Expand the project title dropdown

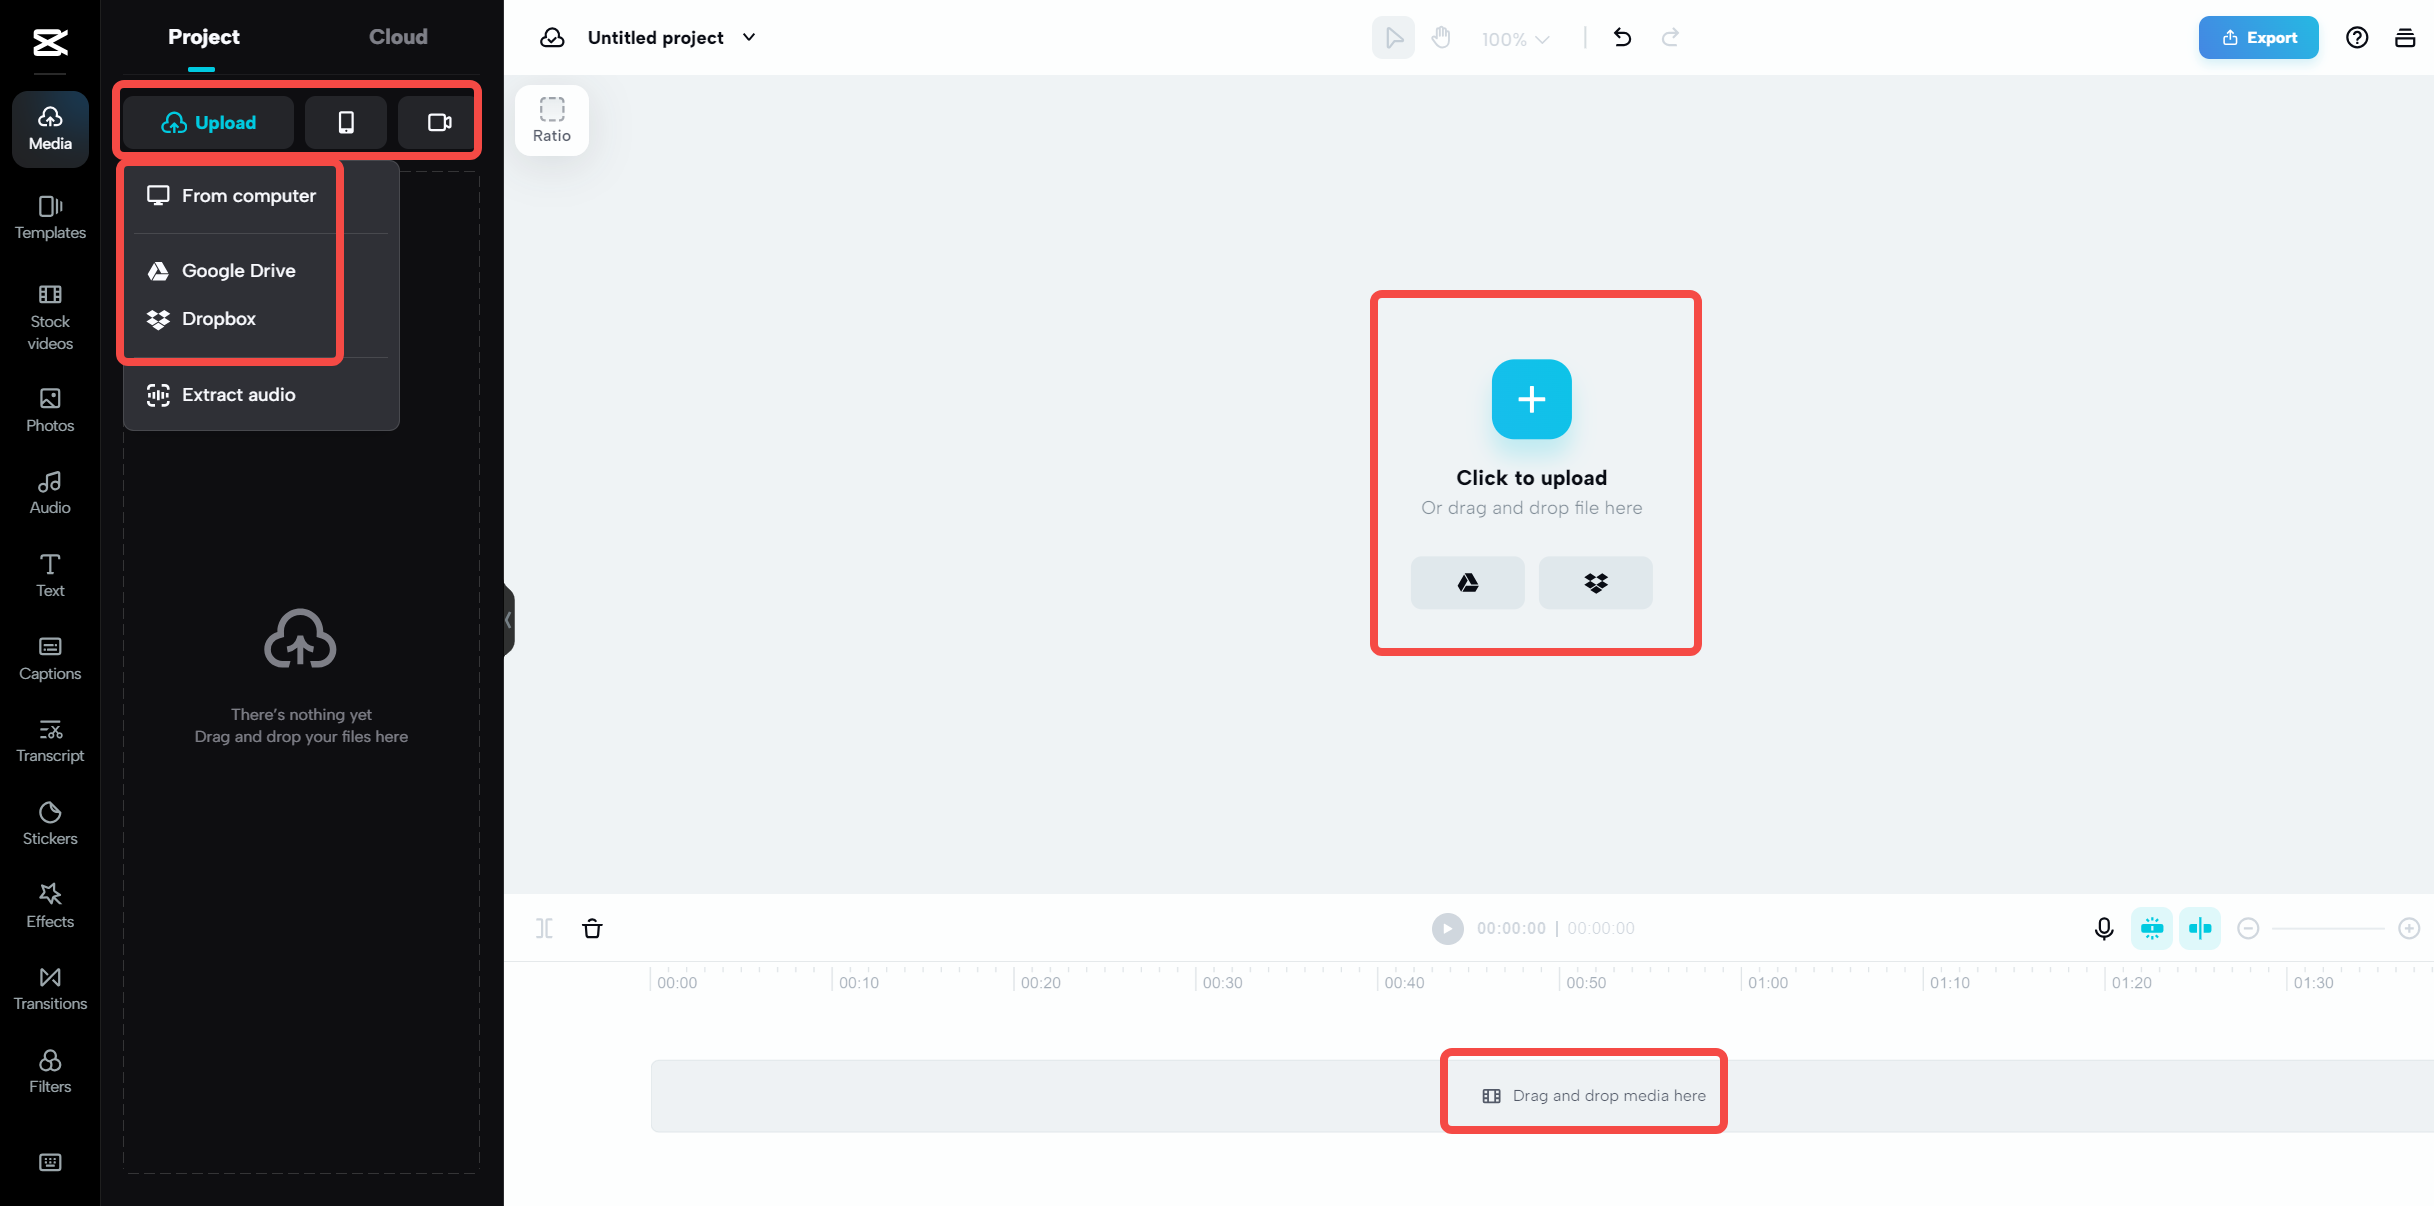tap(750, 37)
